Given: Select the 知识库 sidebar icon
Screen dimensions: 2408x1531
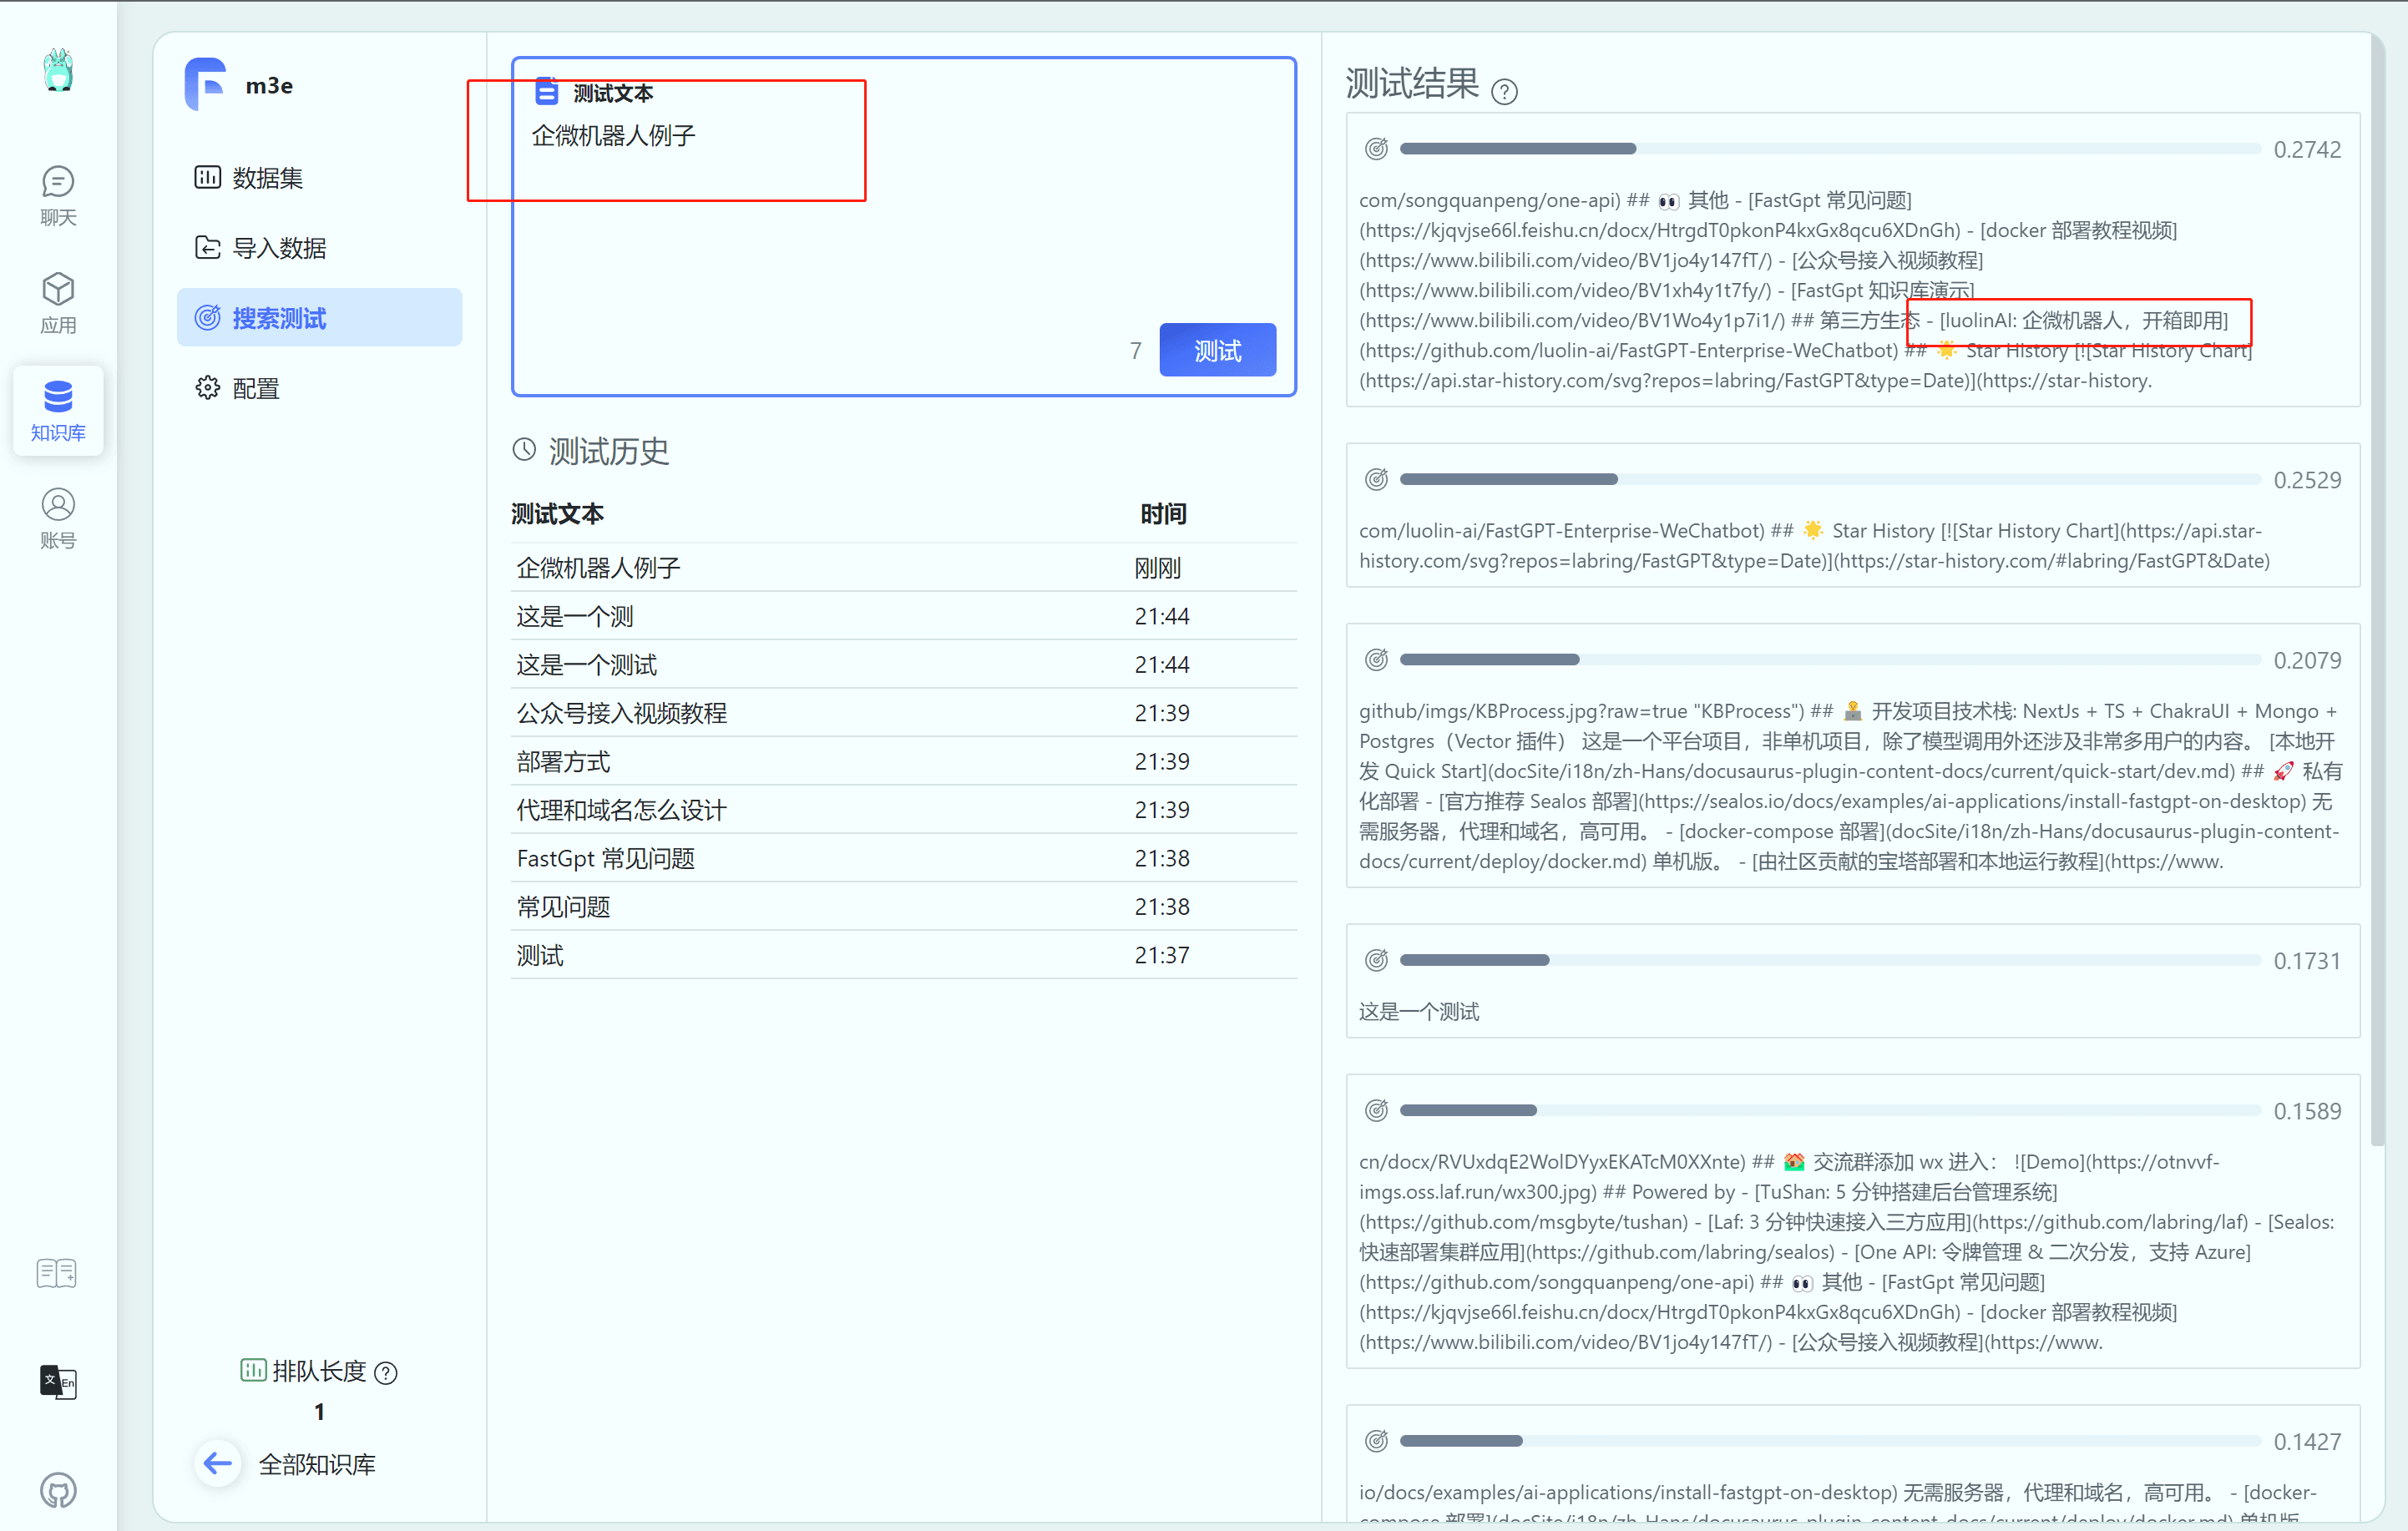Looking at the screenshot, I should [x=58, y=410].
